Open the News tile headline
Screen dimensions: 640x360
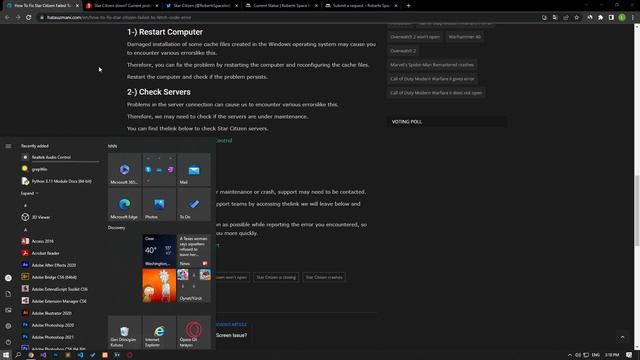[194, 251]
